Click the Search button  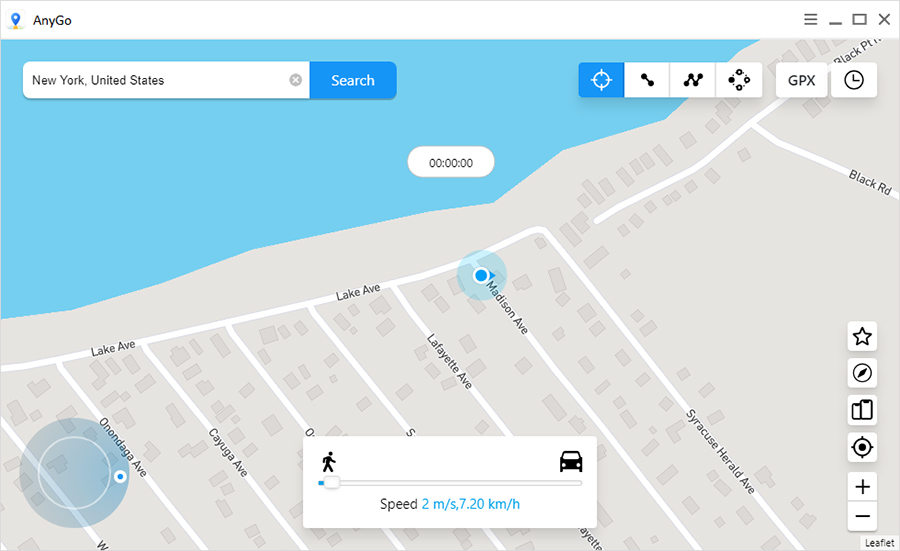tap(352, 80)
